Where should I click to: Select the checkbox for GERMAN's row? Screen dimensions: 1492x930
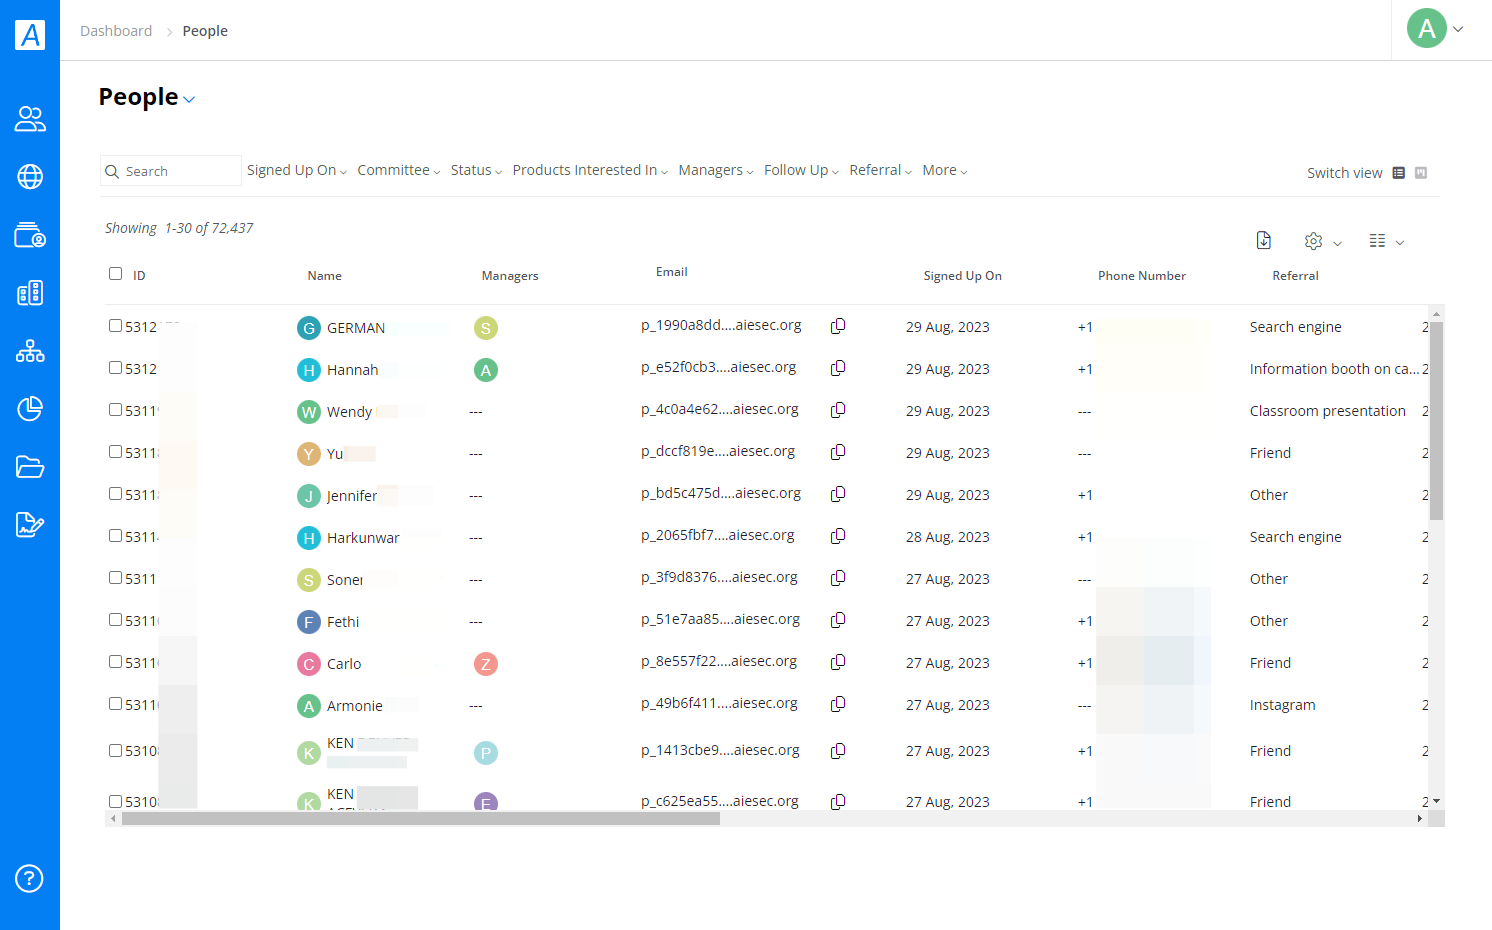pyautogui.click(x=115, y=326)
